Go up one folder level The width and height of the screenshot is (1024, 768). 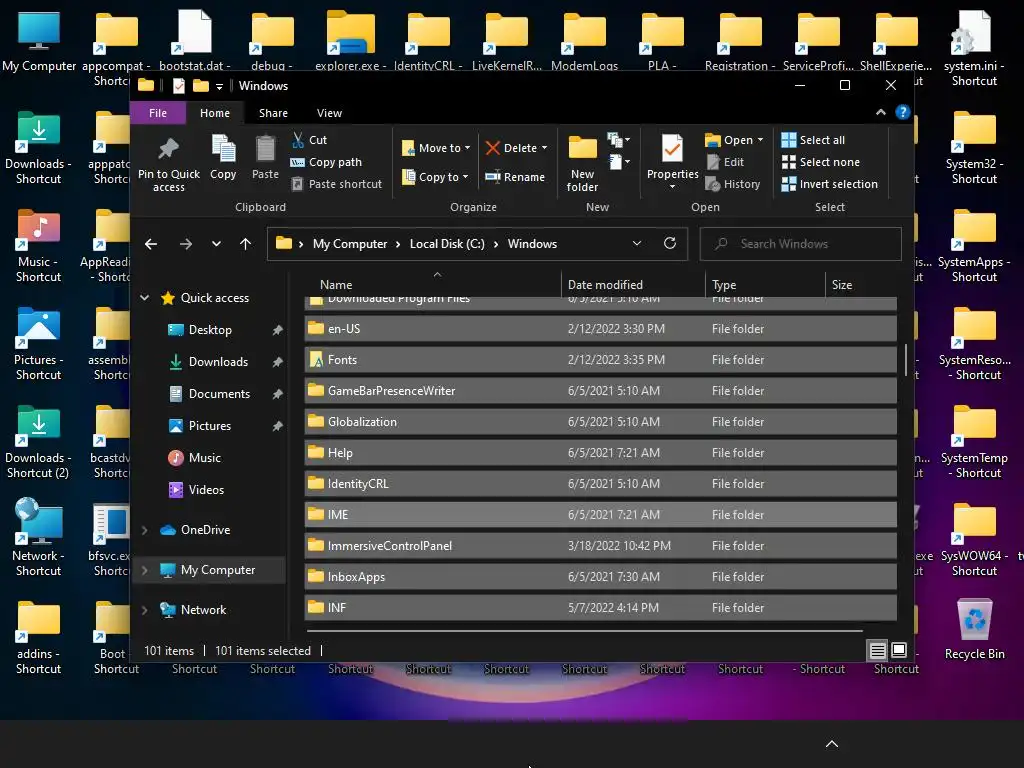click(246, 244)
